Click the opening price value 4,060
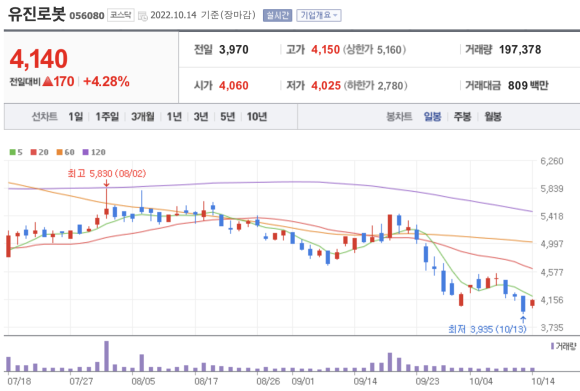580x391 pixels. pyautogui.click(x=234, y=86)
